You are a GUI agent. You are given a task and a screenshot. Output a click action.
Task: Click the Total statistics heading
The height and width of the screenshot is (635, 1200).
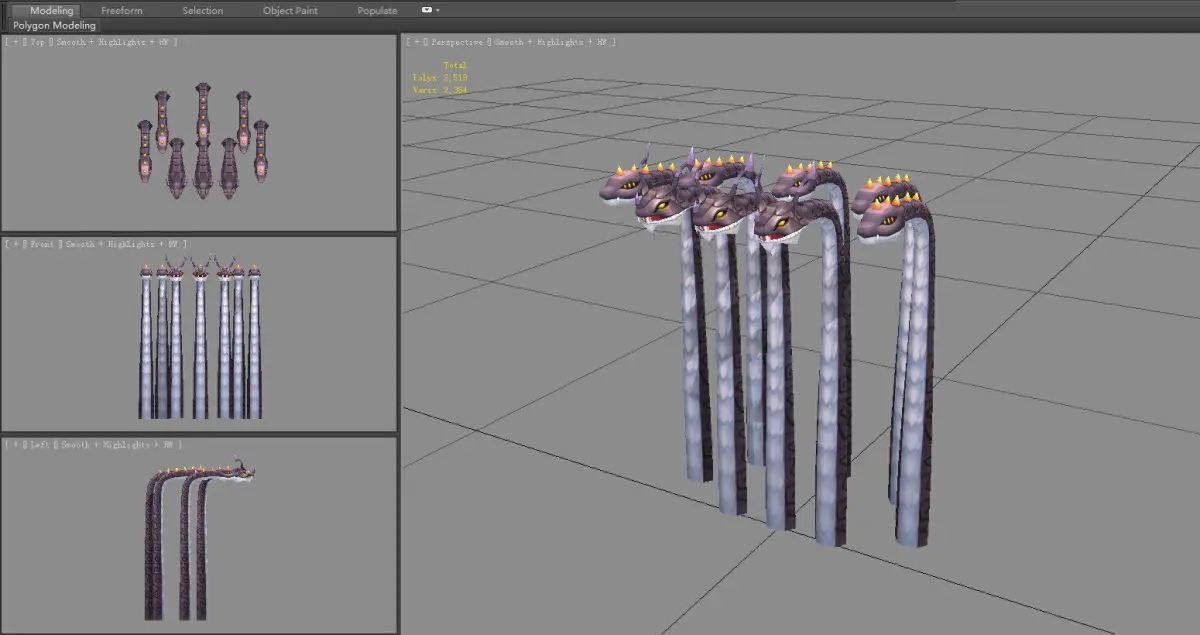(455, 65)
